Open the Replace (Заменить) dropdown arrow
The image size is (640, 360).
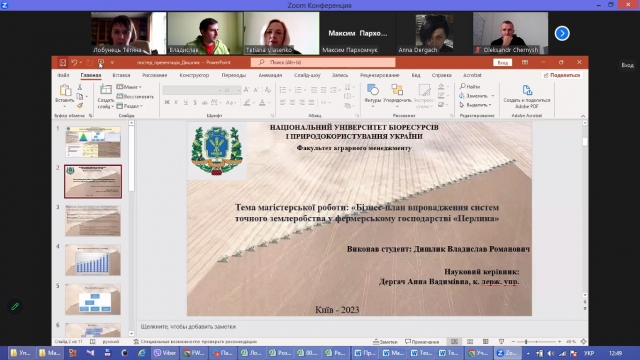[x=493, y=96]
